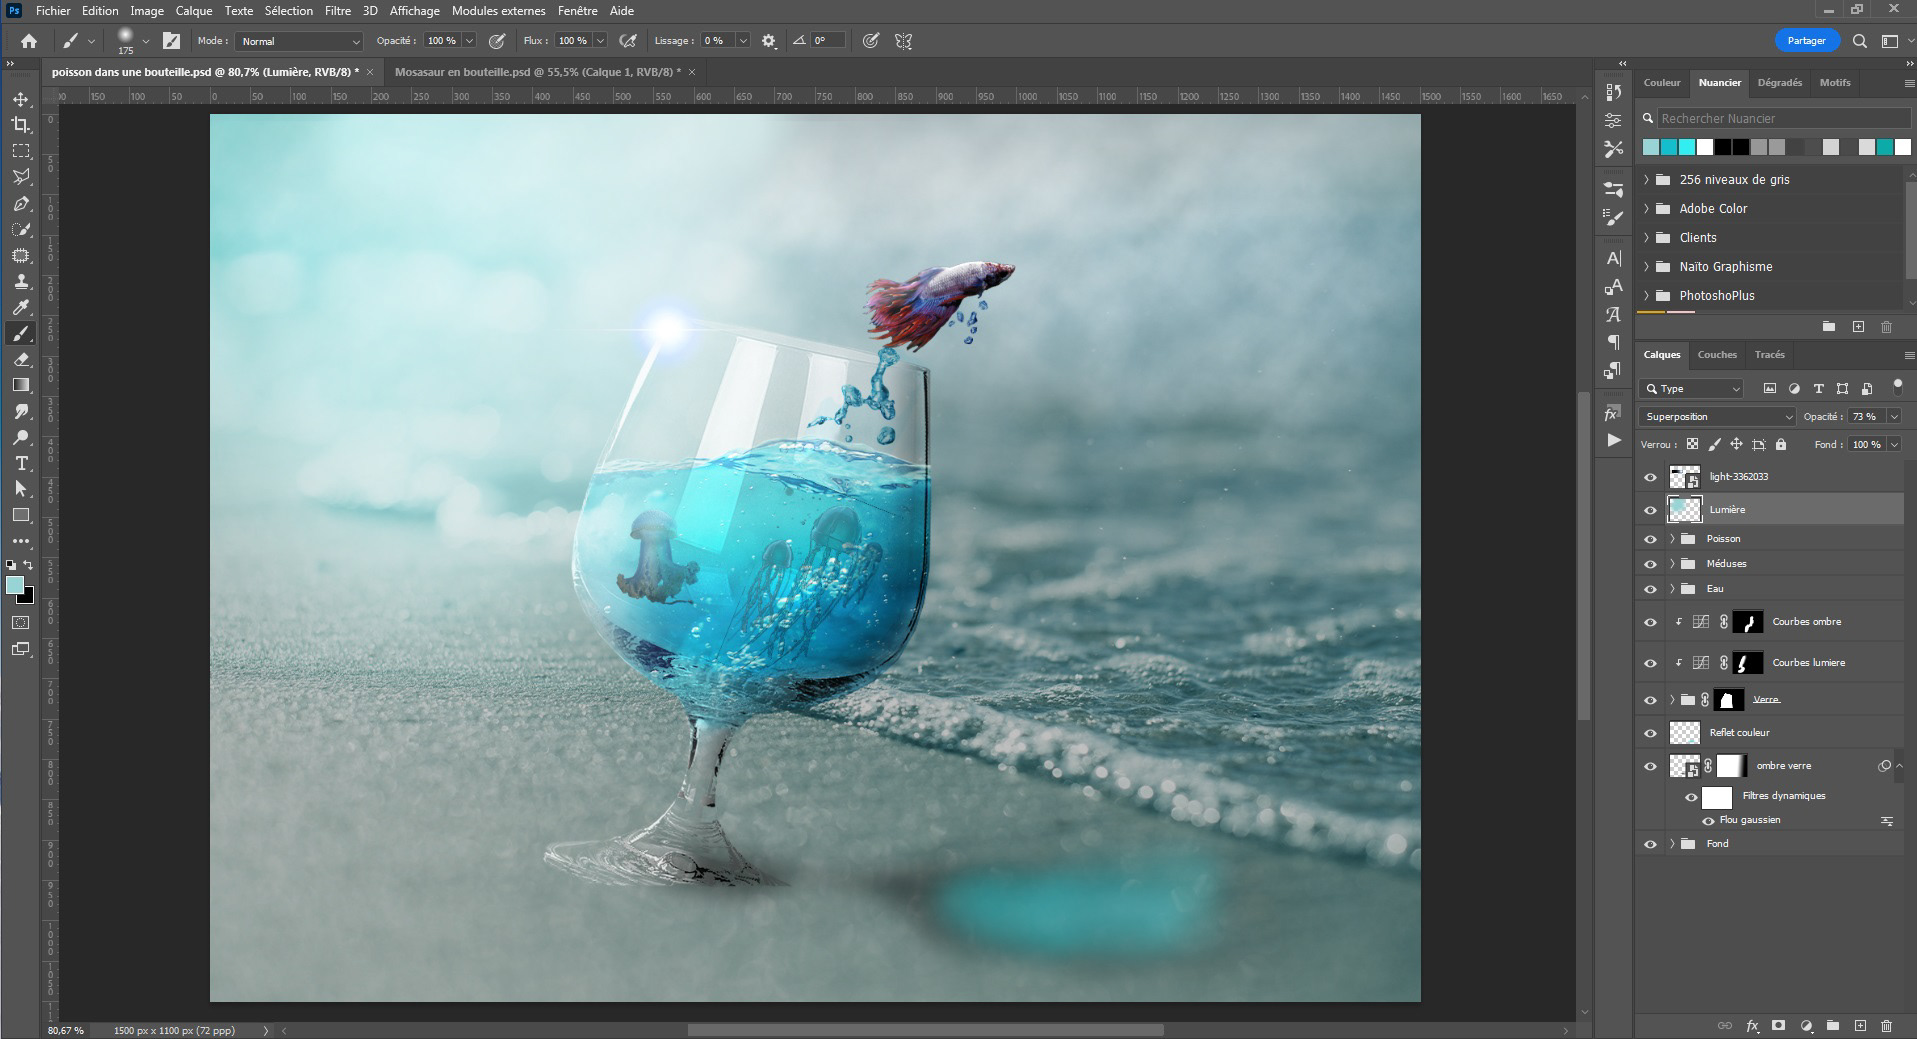This screenshot has height=1039, width=1917.
Task: Hide the Fond group
Action: 1650,844
